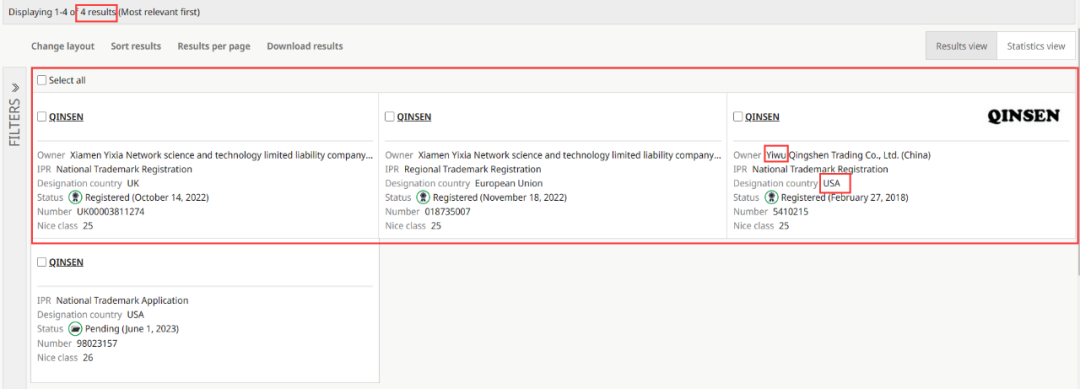The width and height of the screenshot is (1080, 389).
Task: Open the QINSEN logo image thumbnail
Action: coord(1024,116)
